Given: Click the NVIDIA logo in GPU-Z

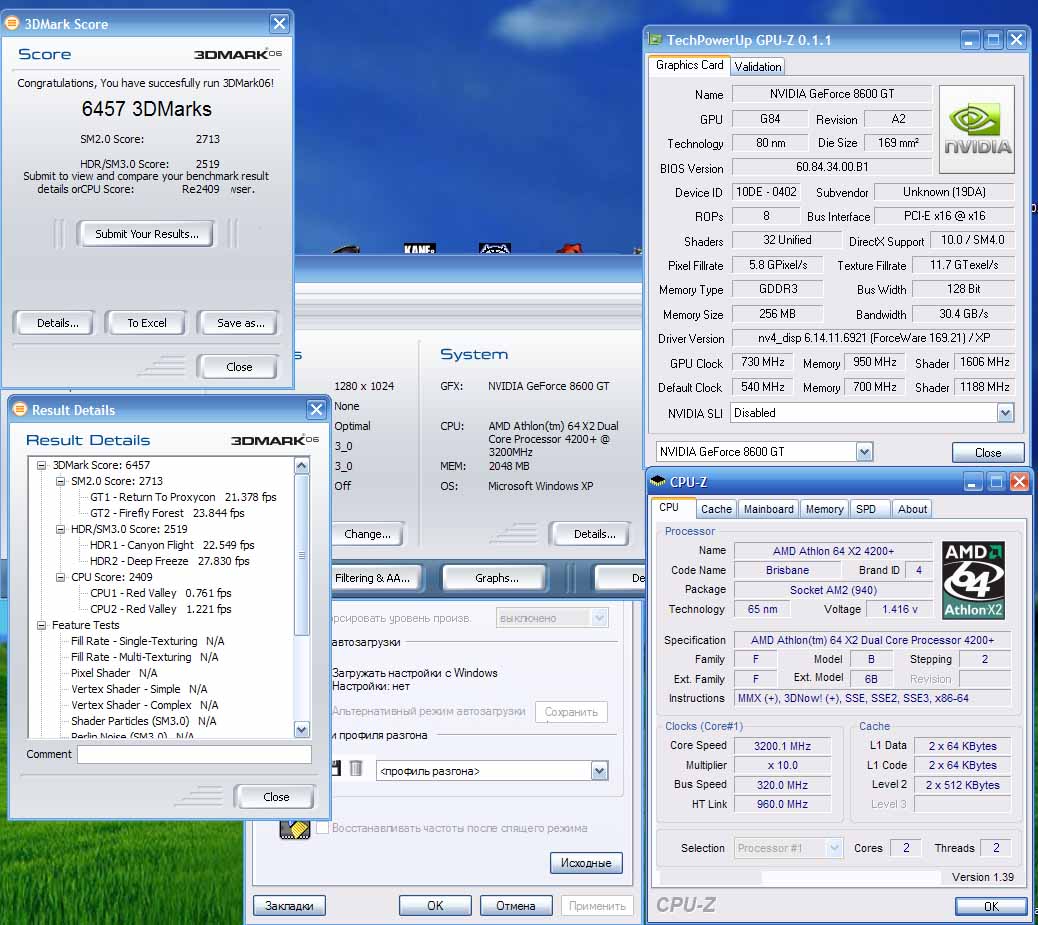Looking at the screenshot, I should coord(976,128).
